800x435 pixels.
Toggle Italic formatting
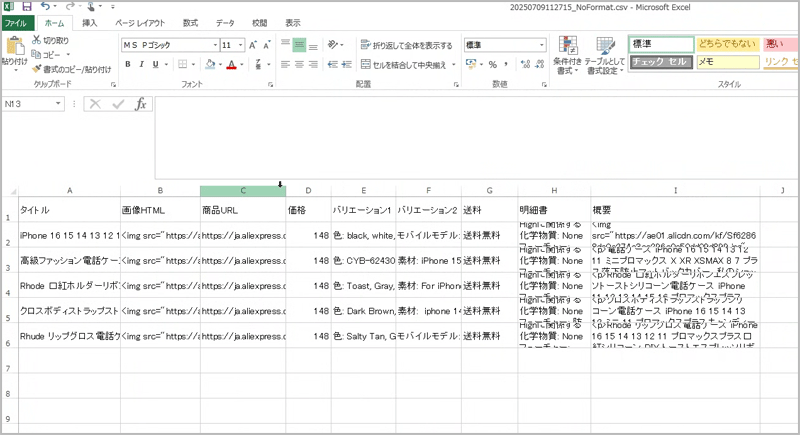[141, 64]
